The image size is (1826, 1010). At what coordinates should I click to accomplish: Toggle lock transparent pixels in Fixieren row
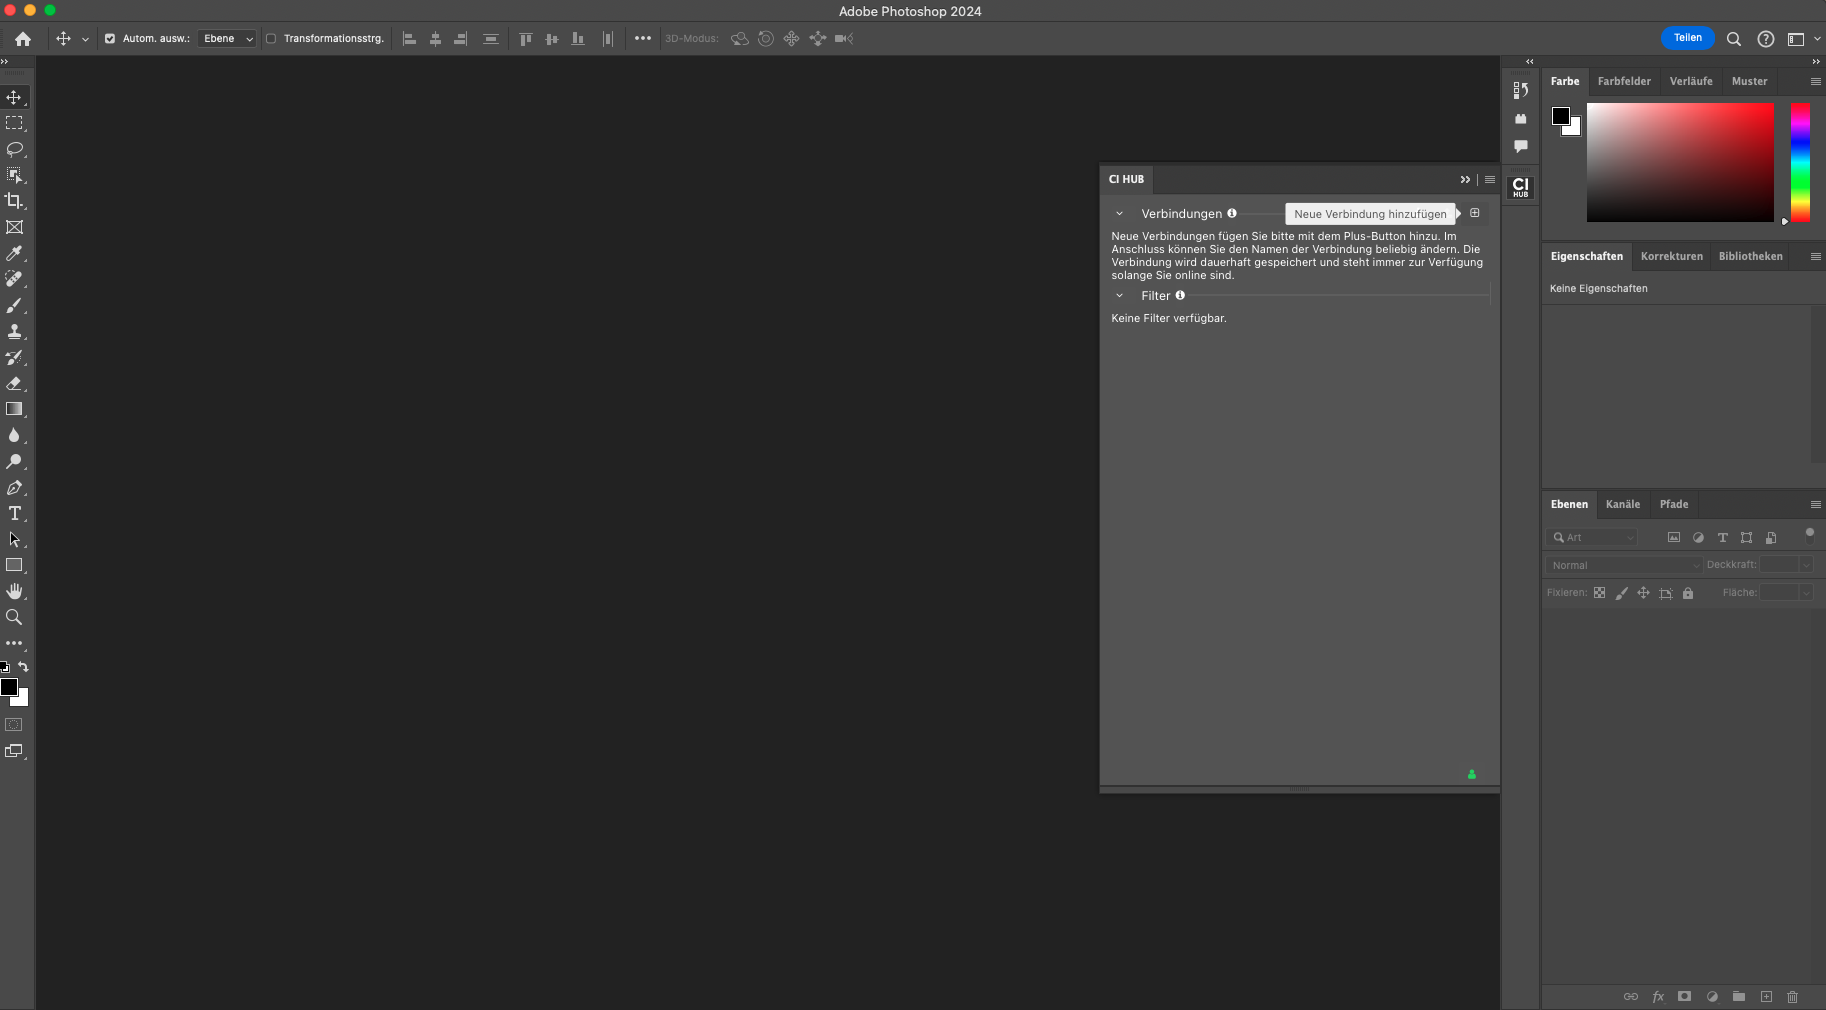click(x=1599, y=593)
